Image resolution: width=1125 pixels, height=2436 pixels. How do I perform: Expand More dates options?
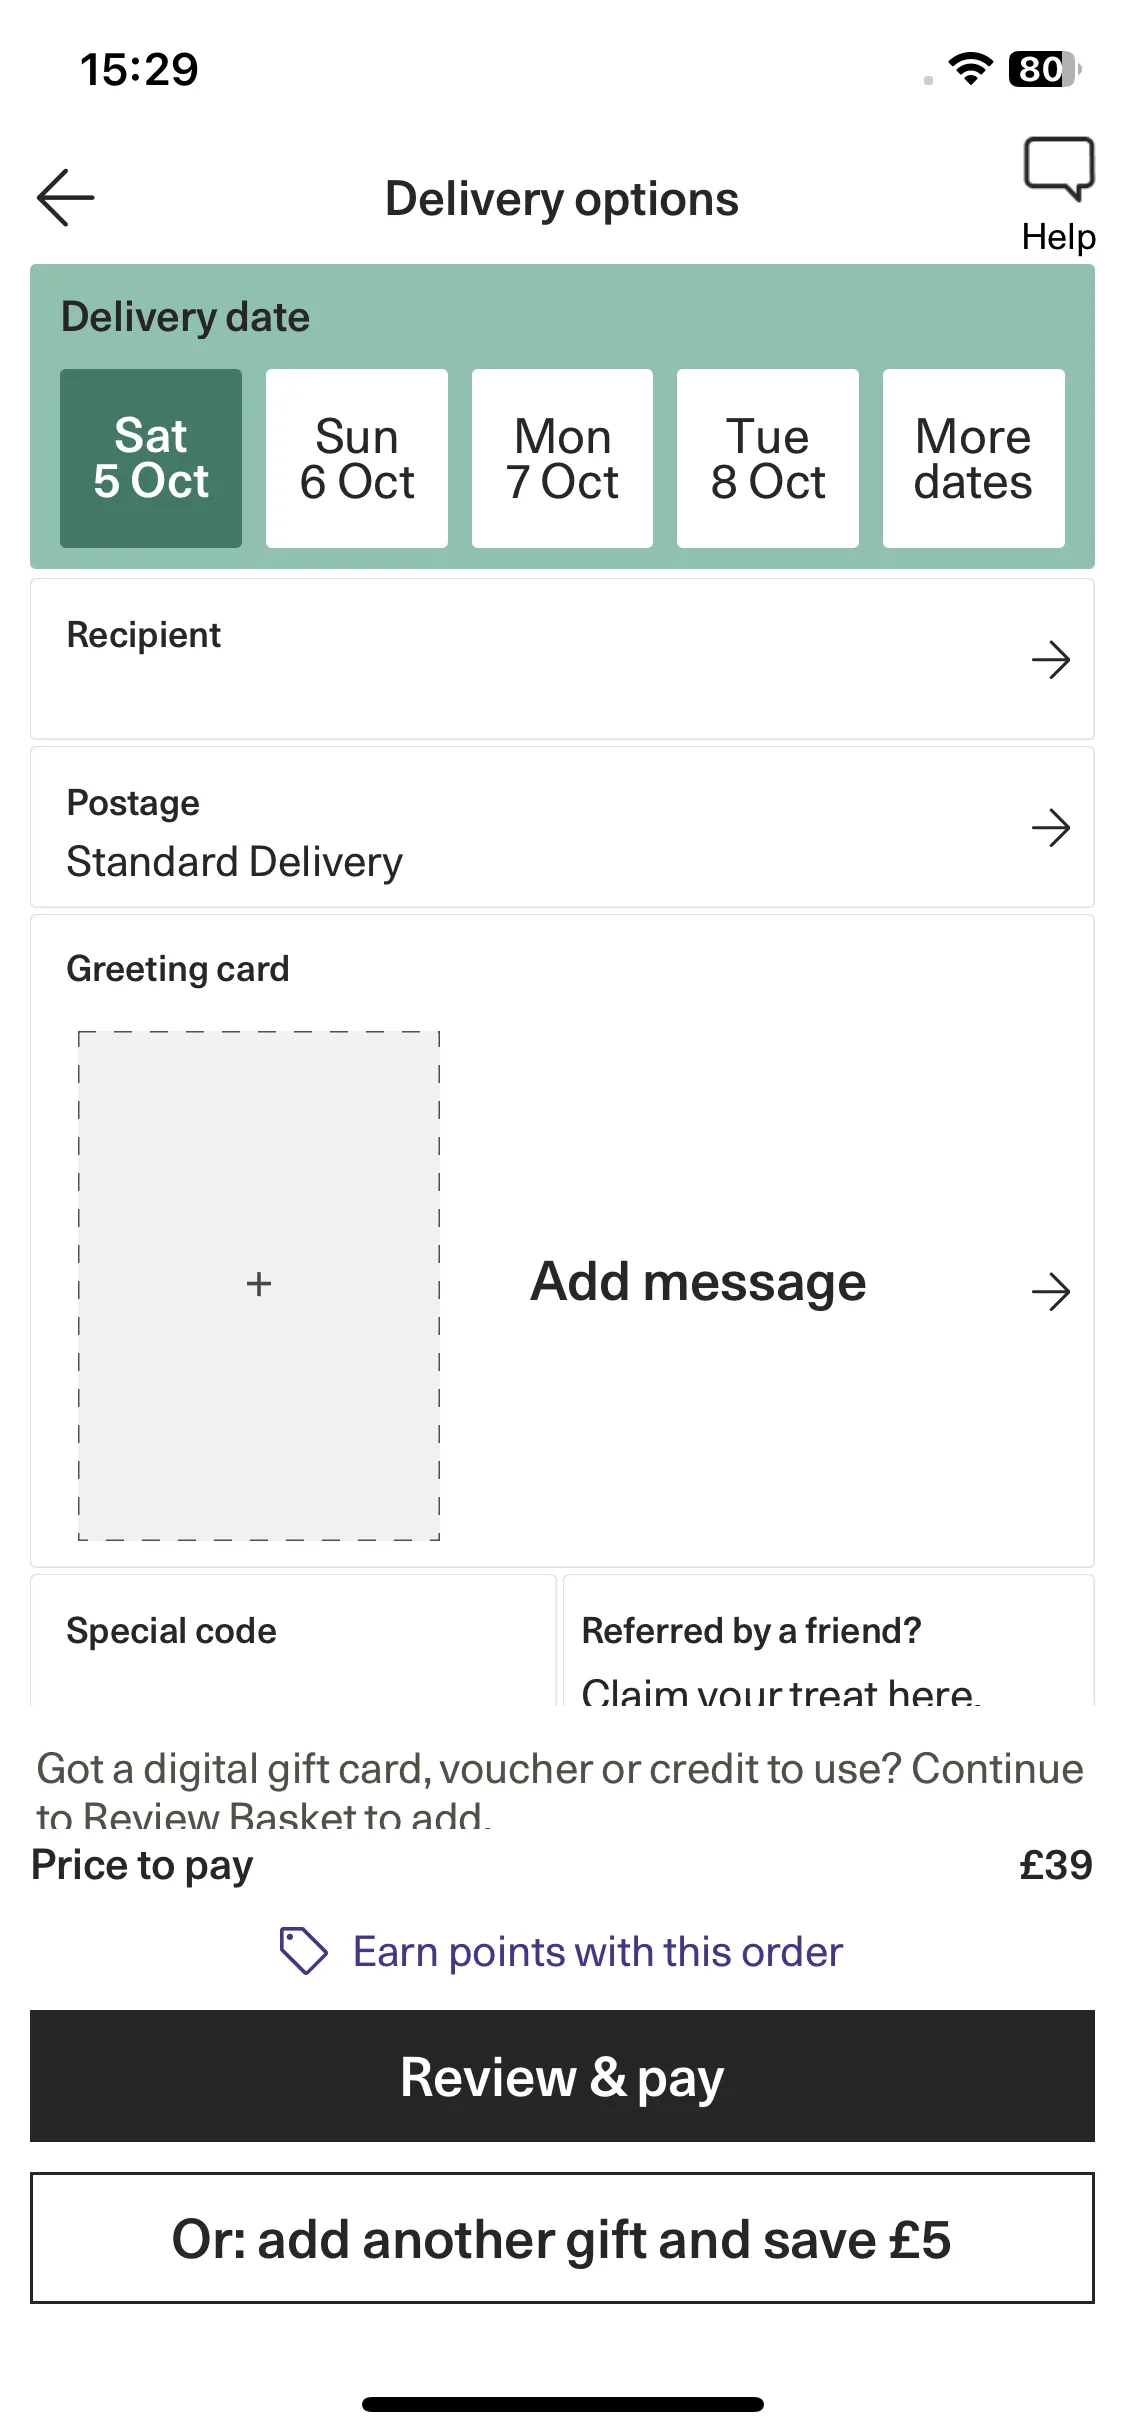pyautogui.click(x=974, y=458)
